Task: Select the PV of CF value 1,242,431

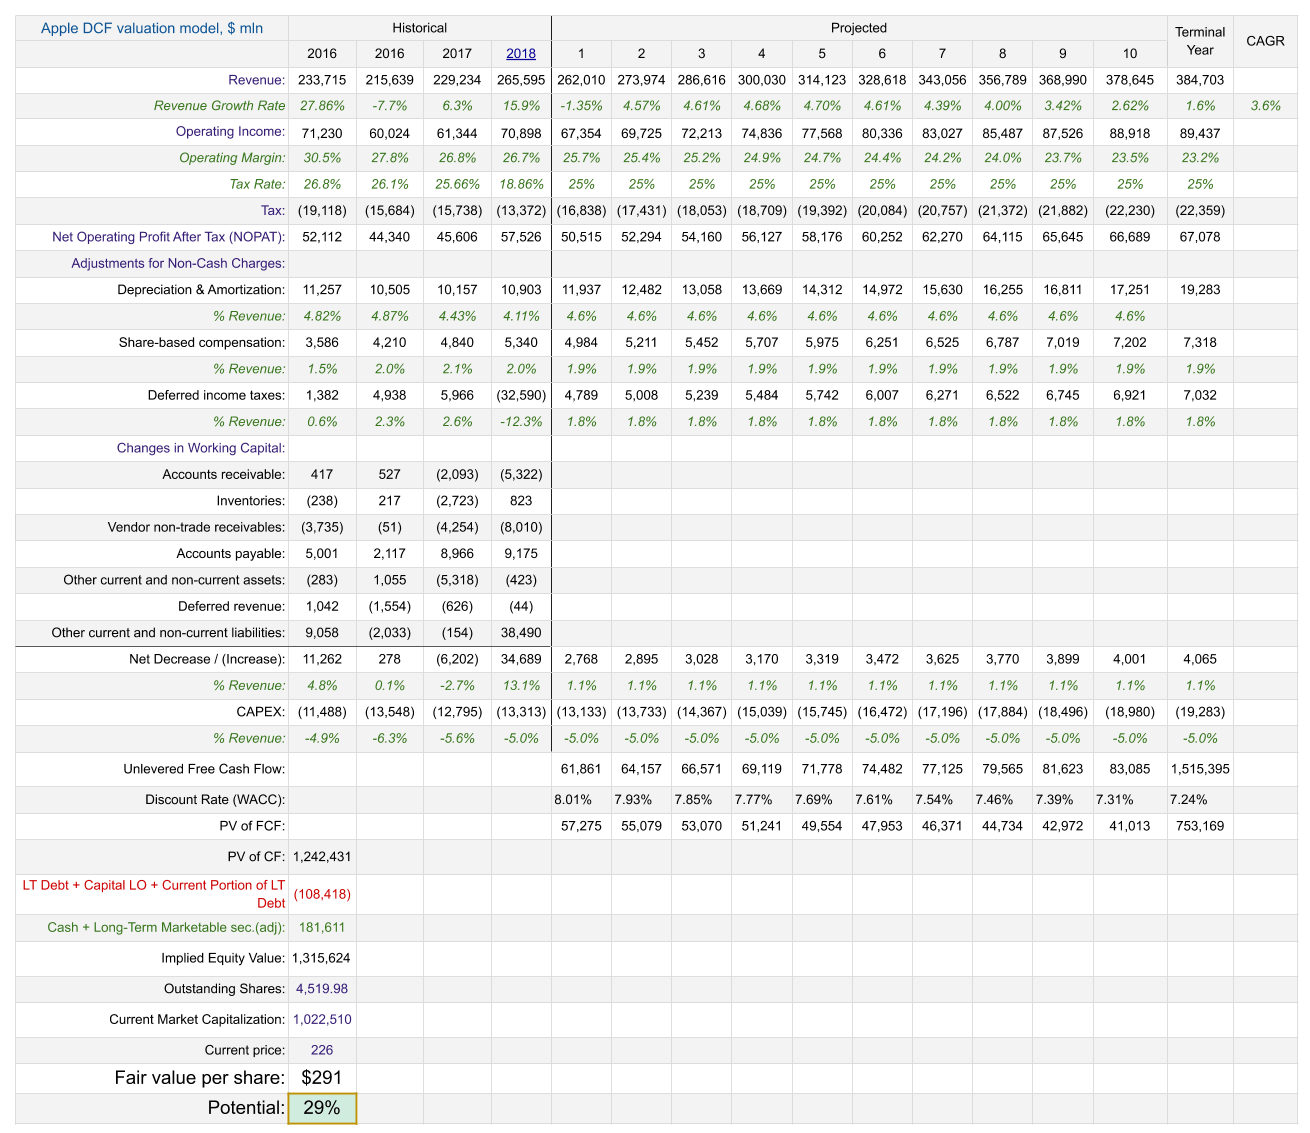Action: tap(322, 856)
